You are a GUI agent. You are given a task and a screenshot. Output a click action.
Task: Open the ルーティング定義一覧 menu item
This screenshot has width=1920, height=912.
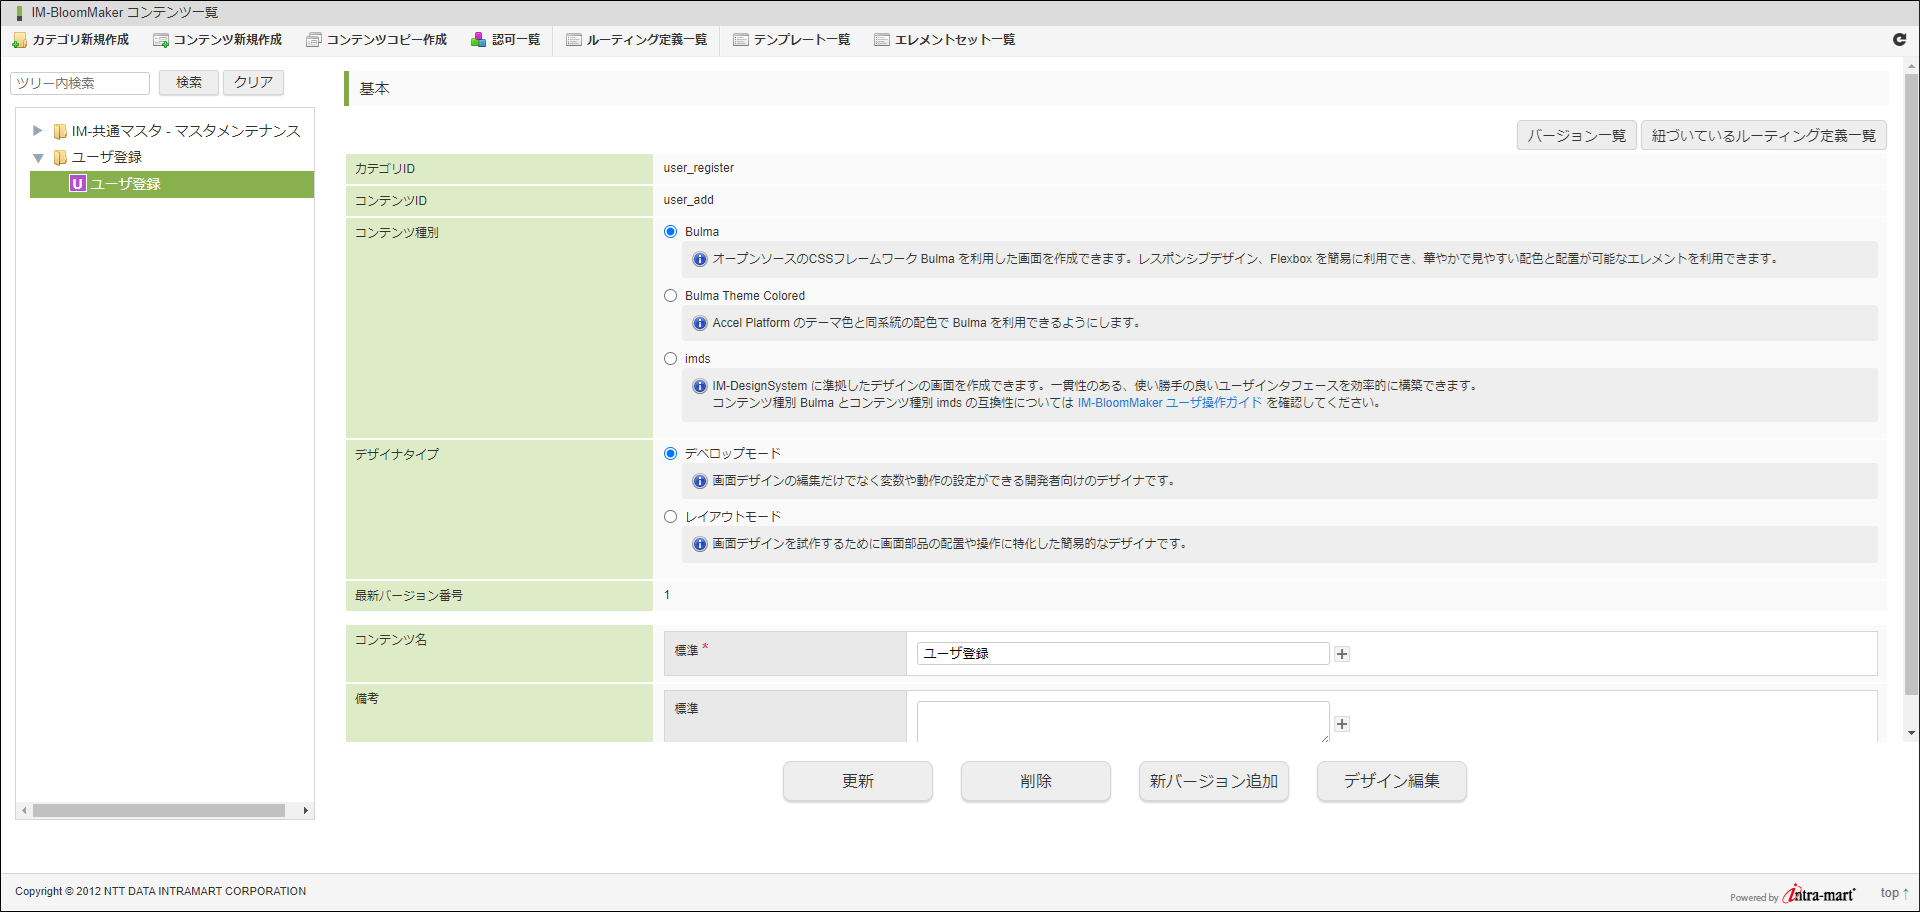pyautogui.click(x=636, y=40)
